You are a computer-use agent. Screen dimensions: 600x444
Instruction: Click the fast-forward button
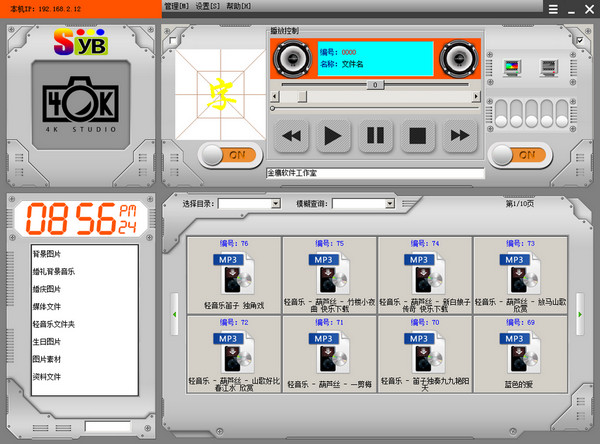coord(458,134)
